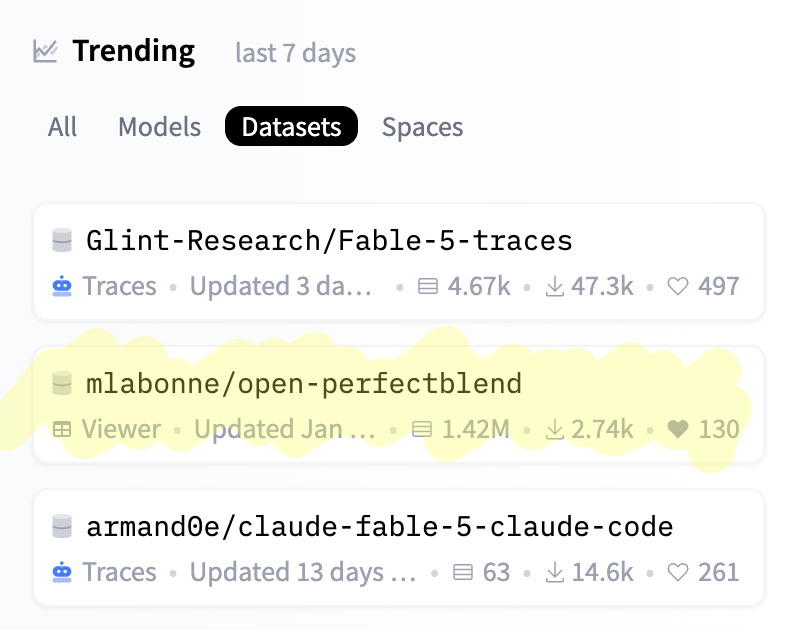Like Glint-Research/Fable-5-traces via heart icon

pos(678,287)
